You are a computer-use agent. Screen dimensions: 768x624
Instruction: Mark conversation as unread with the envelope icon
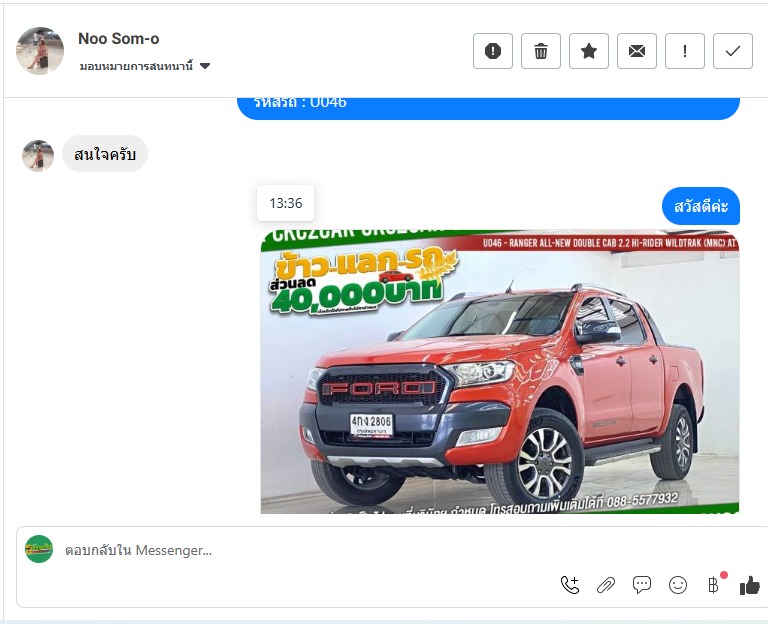click(637, 51)
